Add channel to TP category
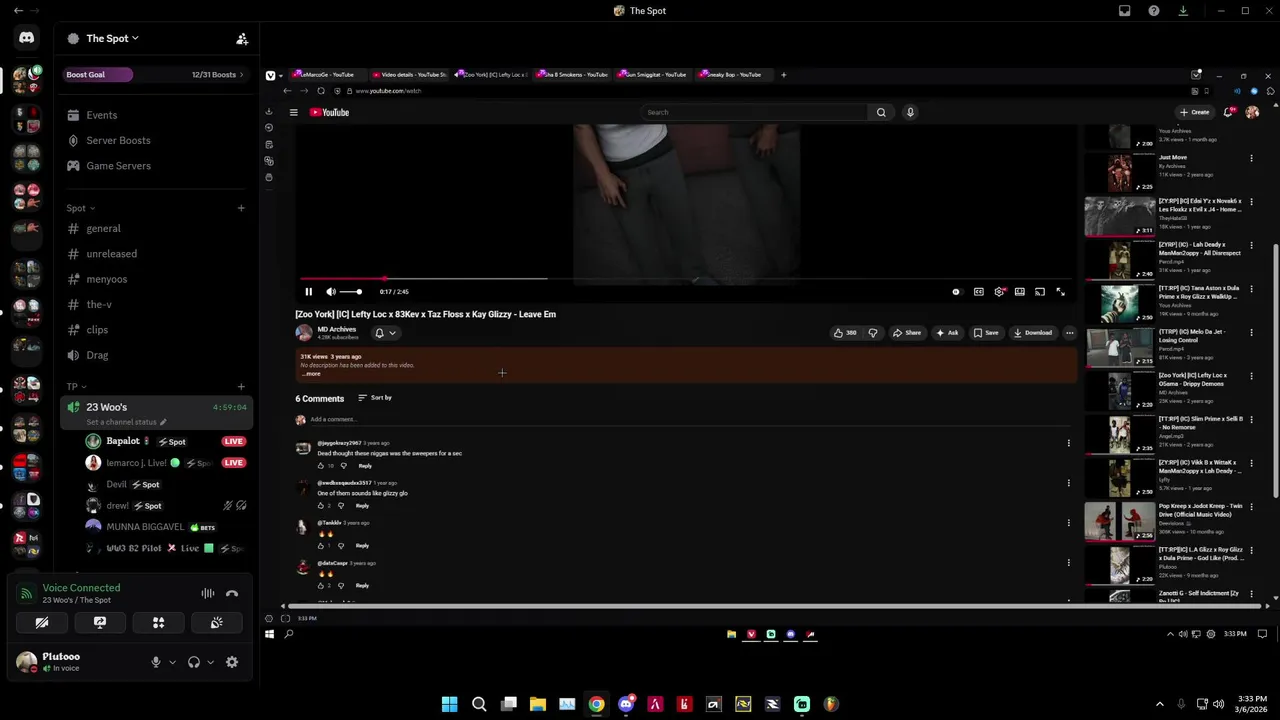Image resolution: width=1280 pixels, height=720 pixels. 241,386
